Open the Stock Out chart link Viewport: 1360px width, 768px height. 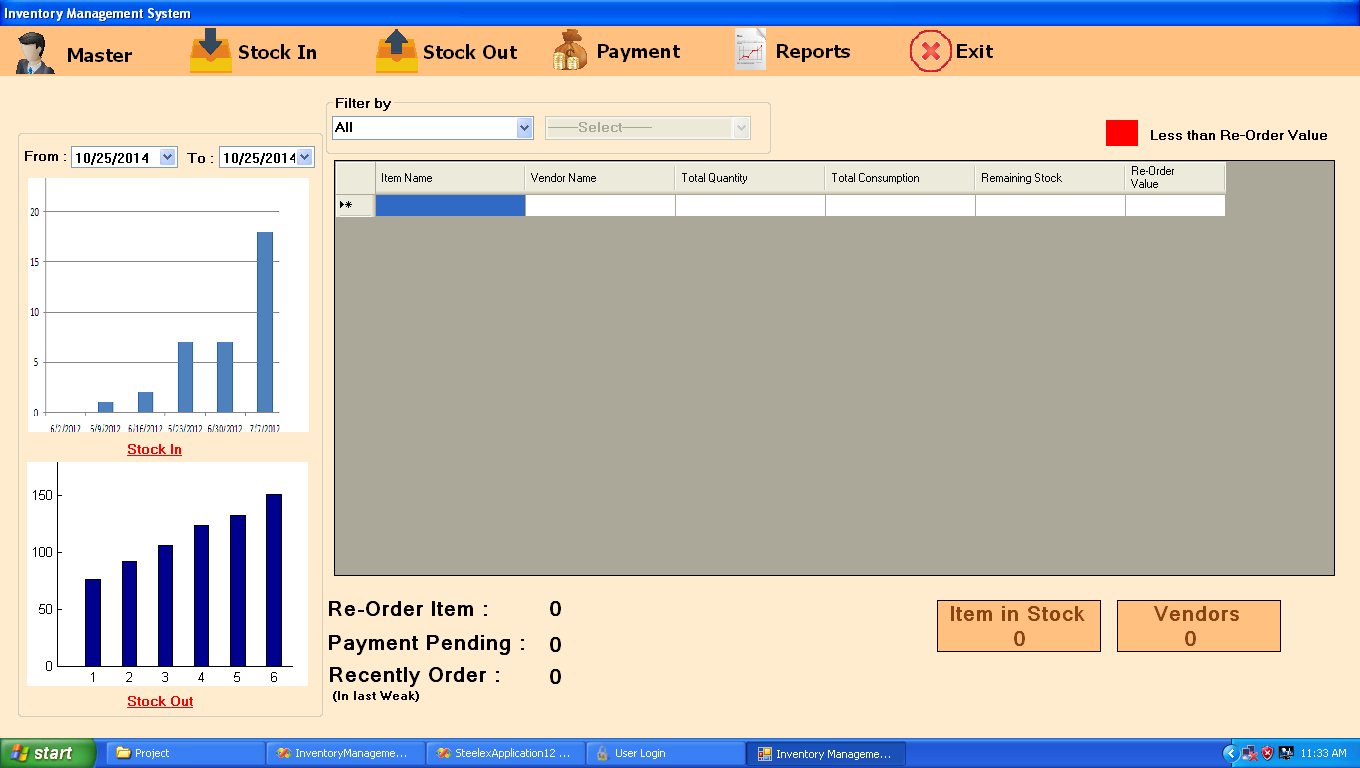pos(160,701)
